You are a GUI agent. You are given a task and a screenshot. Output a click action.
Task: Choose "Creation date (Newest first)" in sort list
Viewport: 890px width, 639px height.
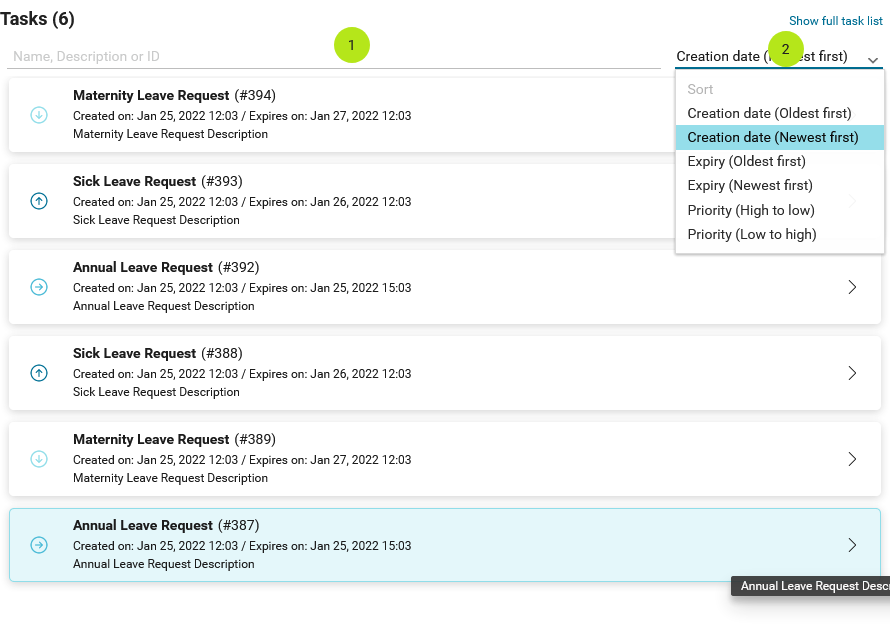[772, 137]
